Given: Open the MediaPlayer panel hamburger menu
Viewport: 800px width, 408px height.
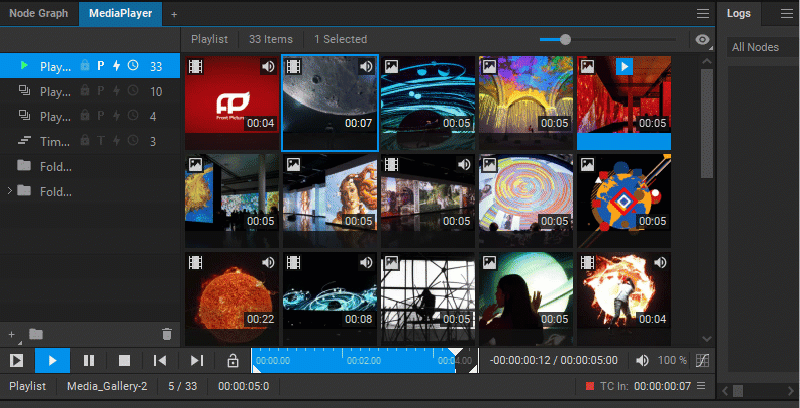Looking at the screenshot, I should [702, 13].
